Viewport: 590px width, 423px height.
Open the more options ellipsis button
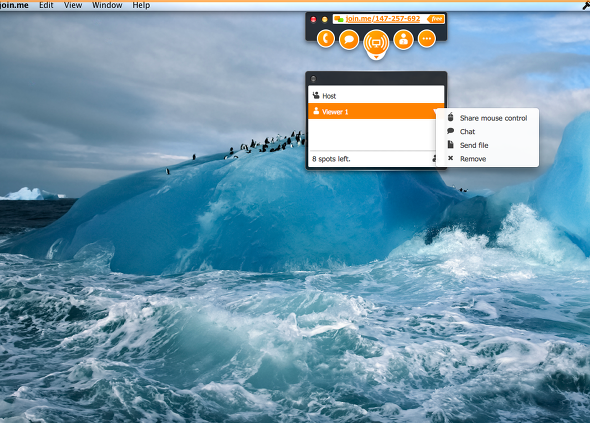click(x=427, y=39)
